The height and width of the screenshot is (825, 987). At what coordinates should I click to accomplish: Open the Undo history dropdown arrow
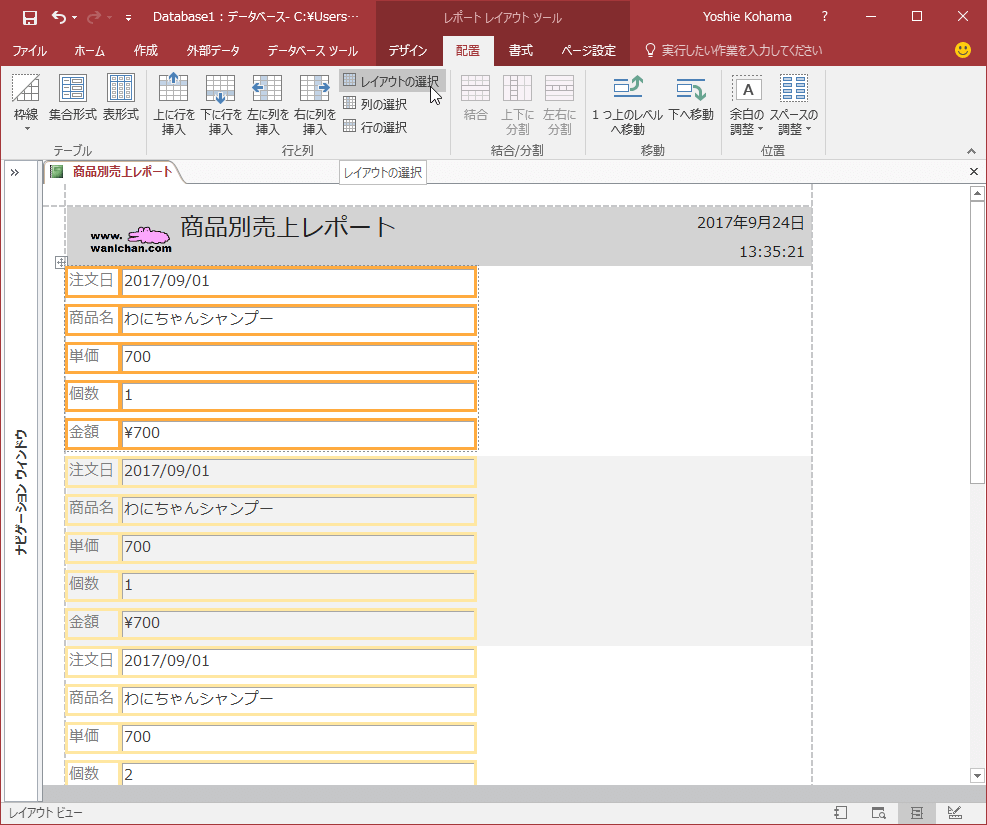pos(74,18)
